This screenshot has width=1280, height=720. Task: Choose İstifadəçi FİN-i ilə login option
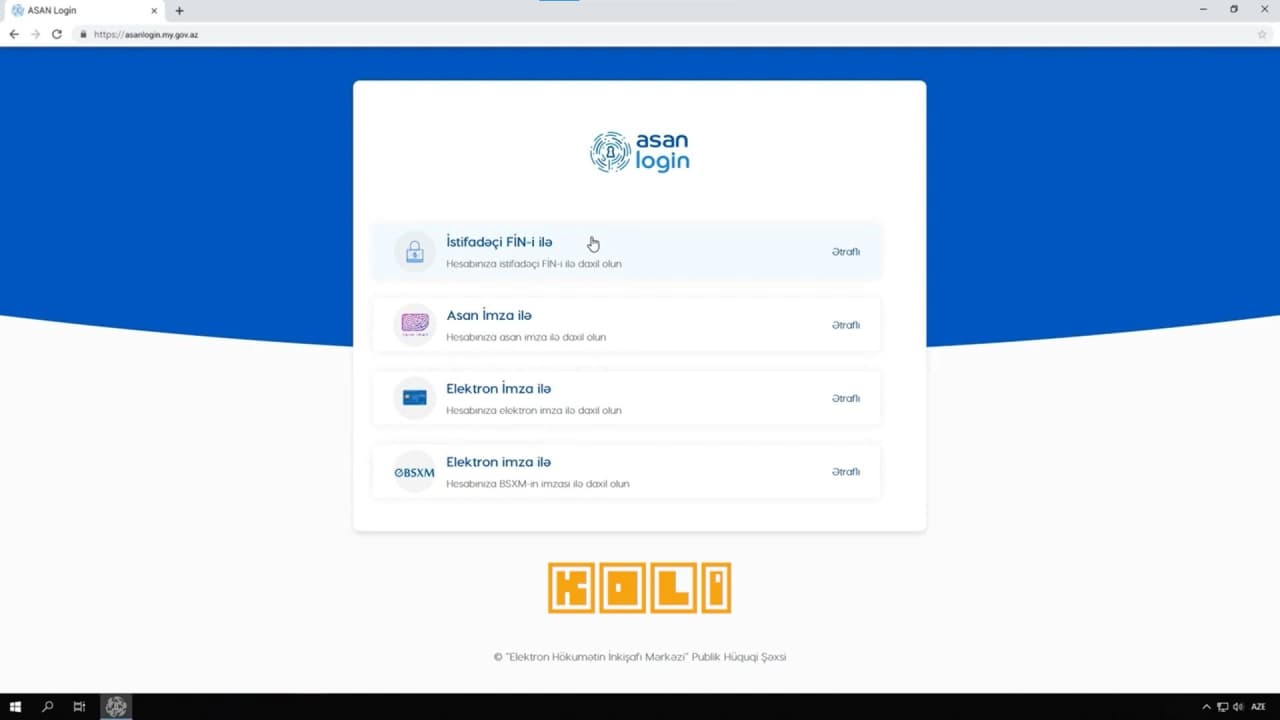(626, 252)
